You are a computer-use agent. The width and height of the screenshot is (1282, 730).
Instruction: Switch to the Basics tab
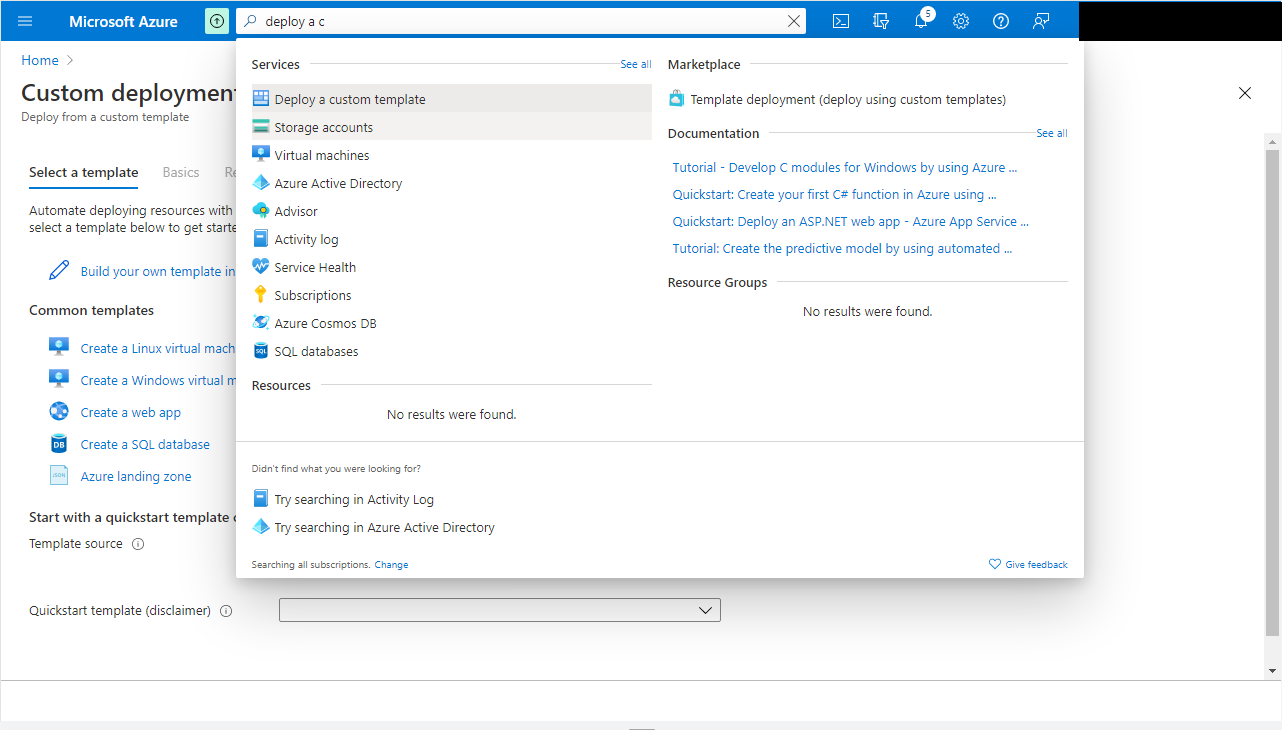pyautogui.click(x=181, y=172)
